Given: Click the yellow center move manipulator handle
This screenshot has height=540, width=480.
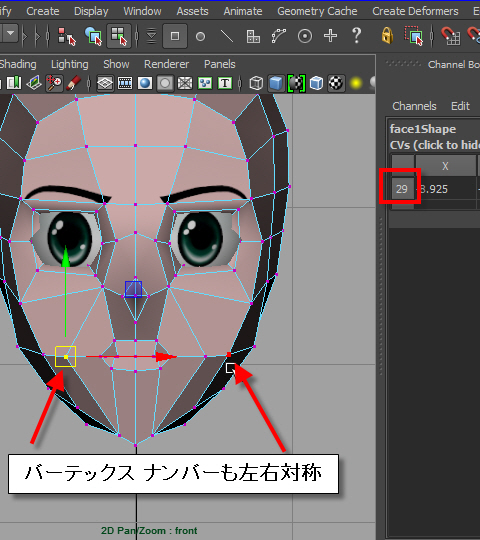Looking at the screenshot, I should [65, 357].
